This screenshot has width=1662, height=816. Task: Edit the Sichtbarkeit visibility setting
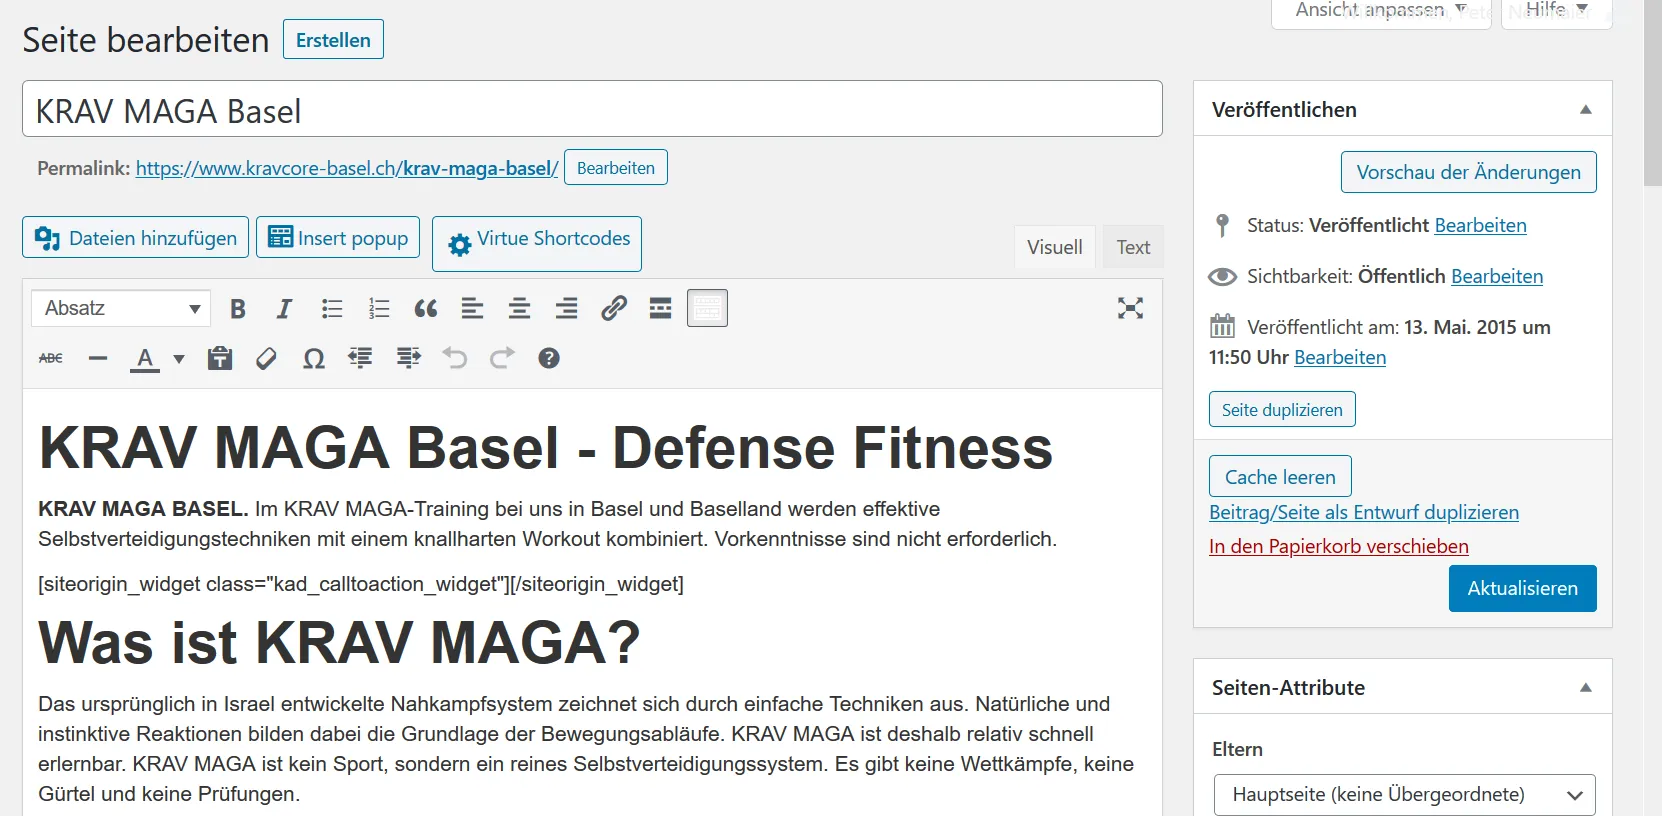(x=1497, y=276)
